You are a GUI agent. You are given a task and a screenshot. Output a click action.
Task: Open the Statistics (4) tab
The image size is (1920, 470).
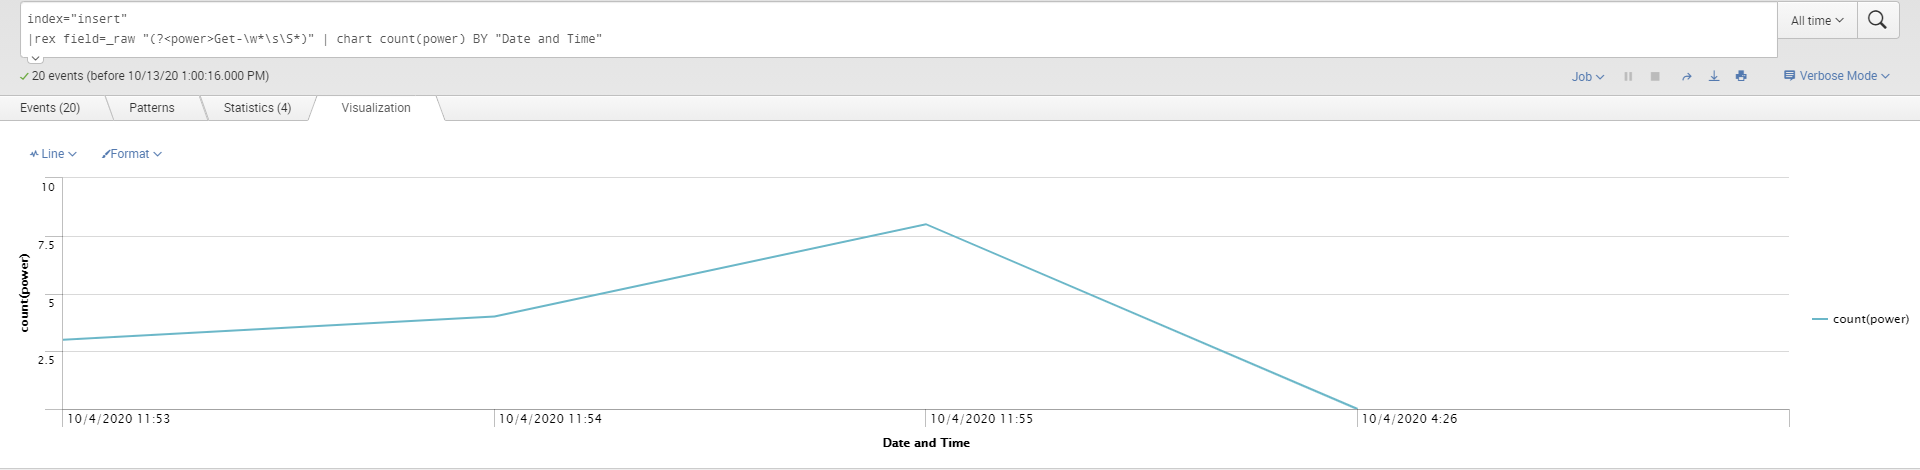click(x=257, y=108)
